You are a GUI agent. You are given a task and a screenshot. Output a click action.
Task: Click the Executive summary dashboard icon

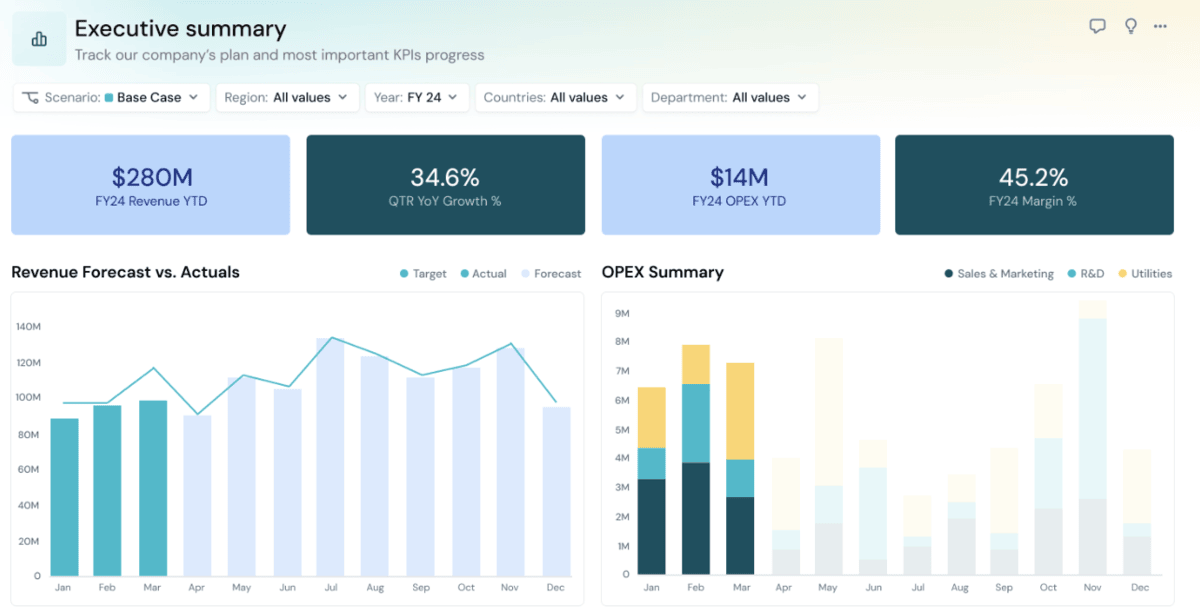[38, 38]
